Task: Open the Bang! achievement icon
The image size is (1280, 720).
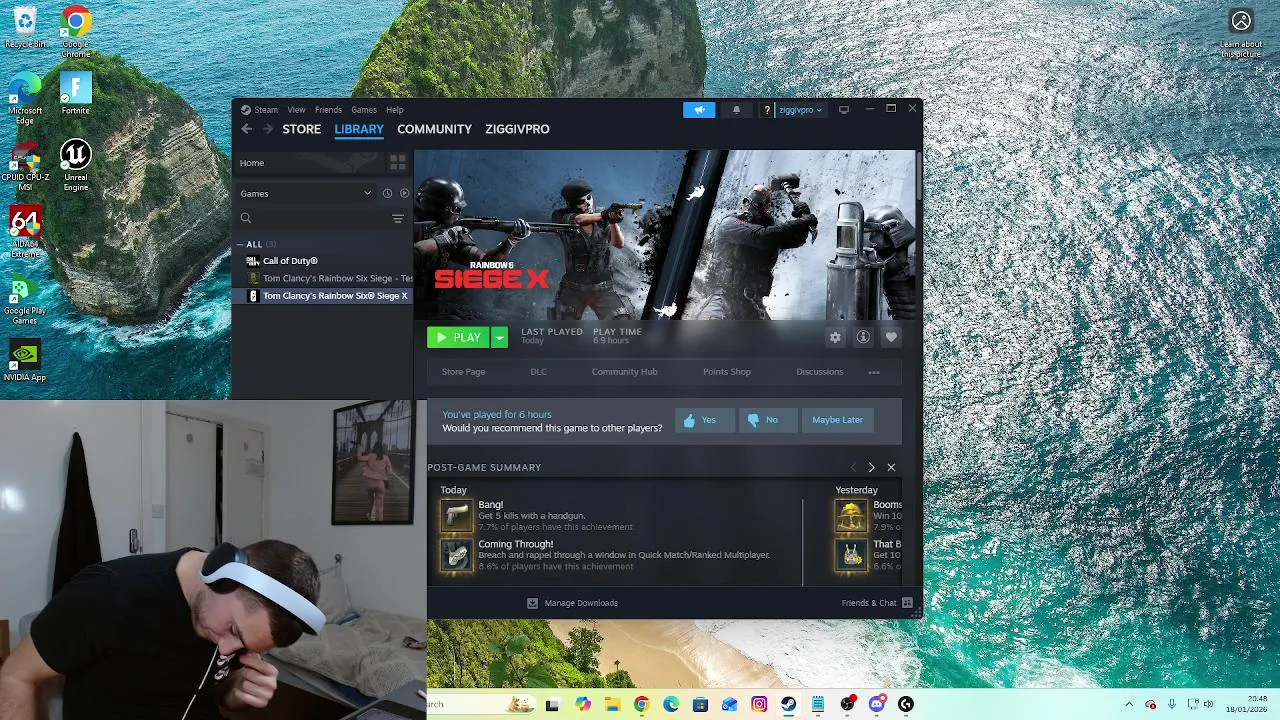Action: [x=457, y=515]
